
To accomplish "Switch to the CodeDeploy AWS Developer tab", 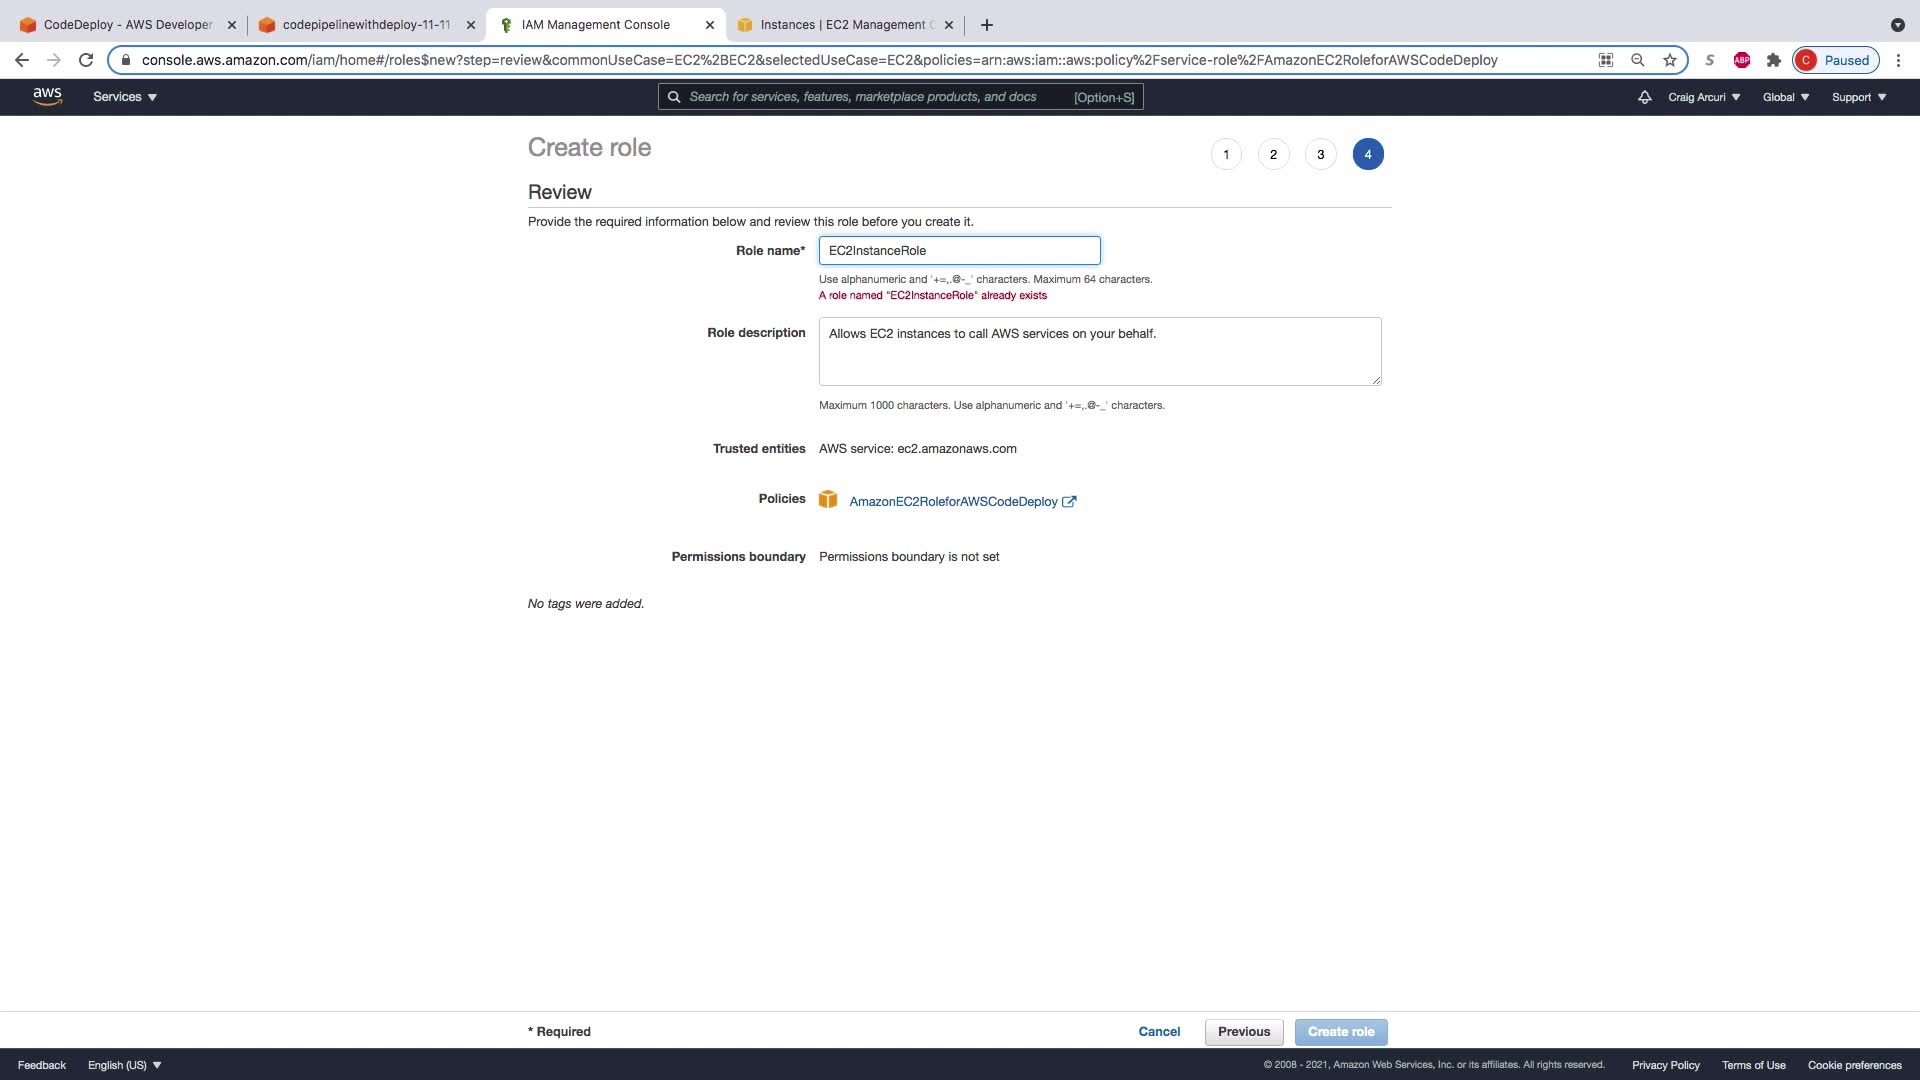I will click(x=127, y=25).
